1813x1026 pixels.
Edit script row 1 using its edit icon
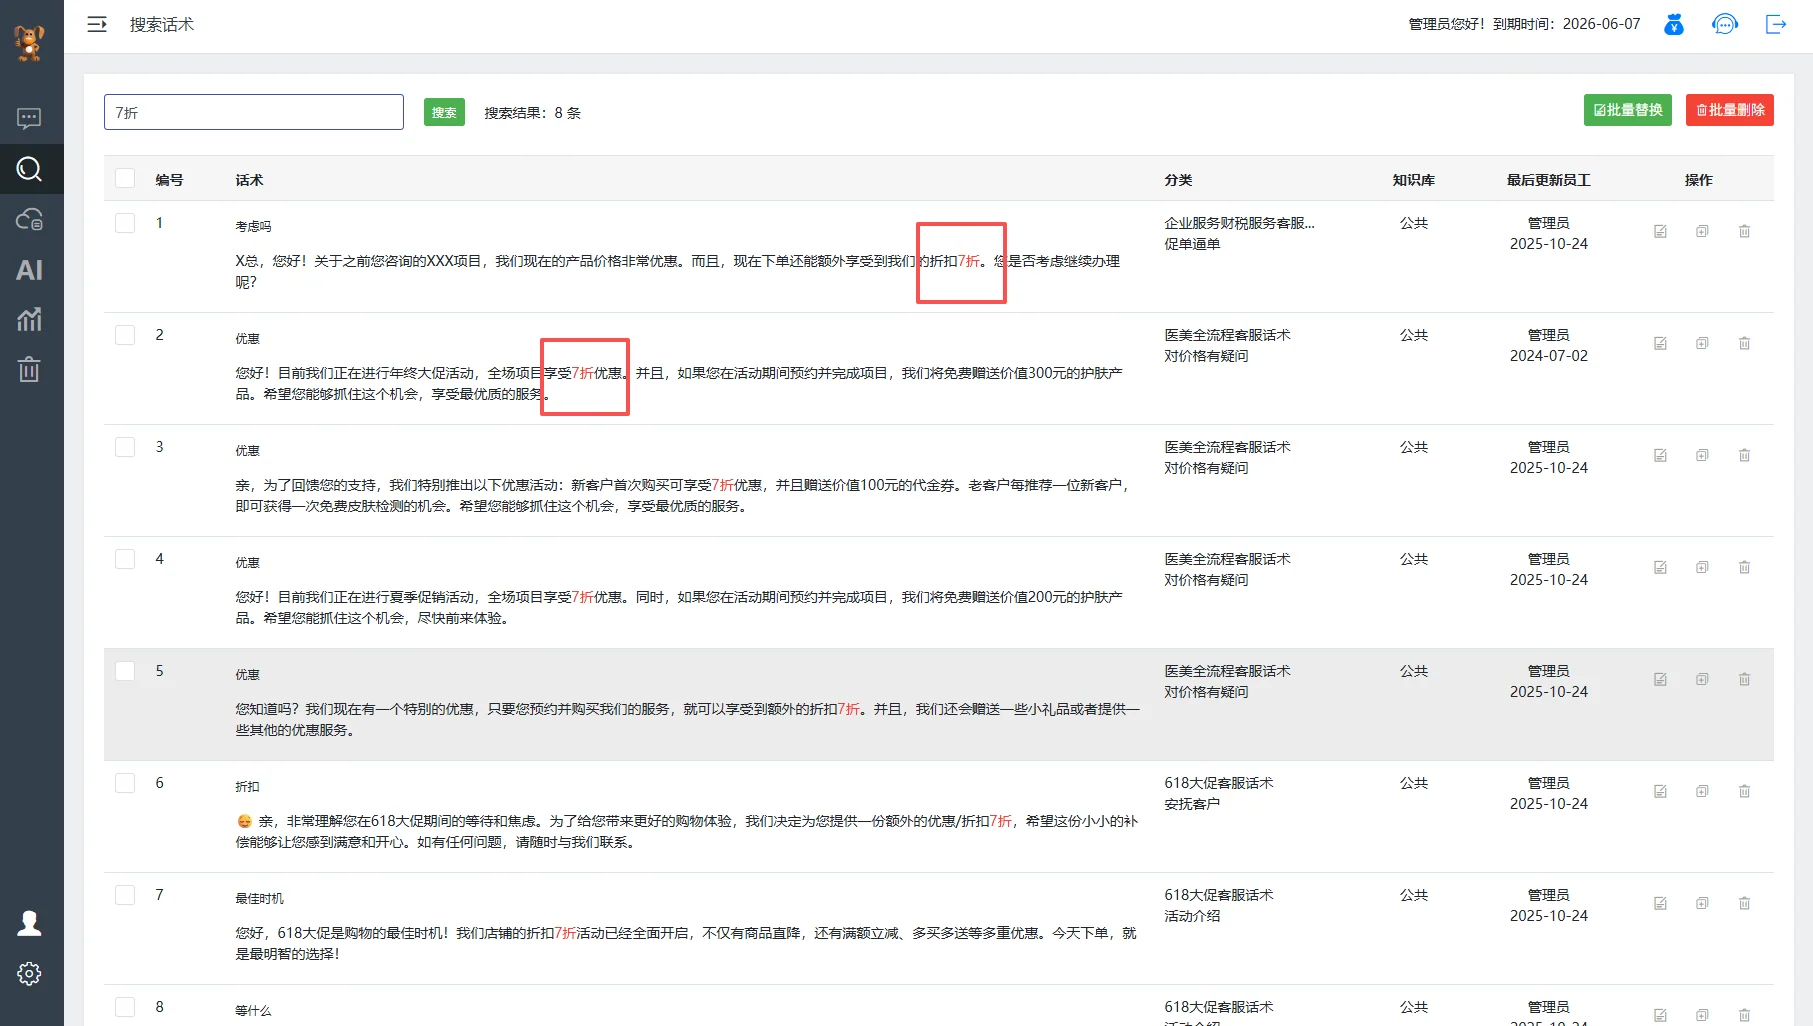pyautogui.click(x=1660, y=231)
